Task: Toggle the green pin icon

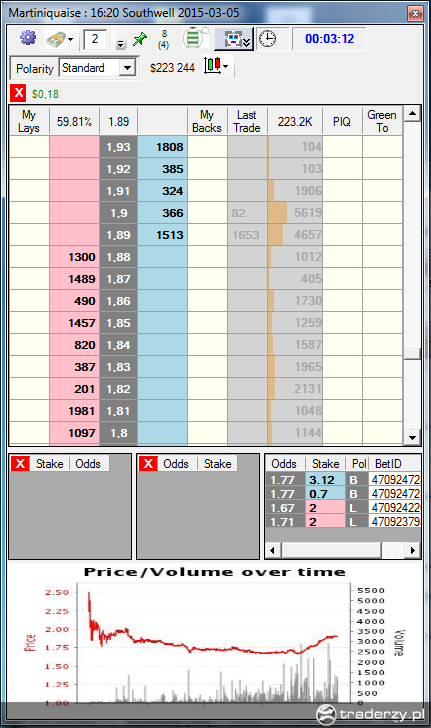Action: 139,39
